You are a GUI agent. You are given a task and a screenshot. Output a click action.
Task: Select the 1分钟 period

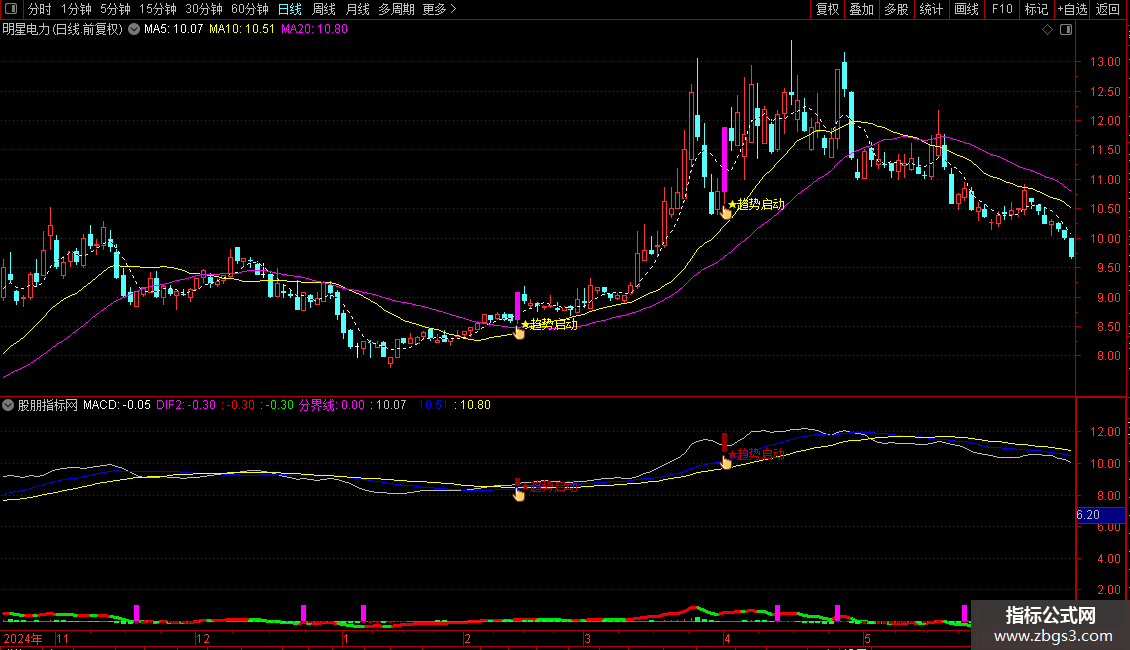coord(76,9)
